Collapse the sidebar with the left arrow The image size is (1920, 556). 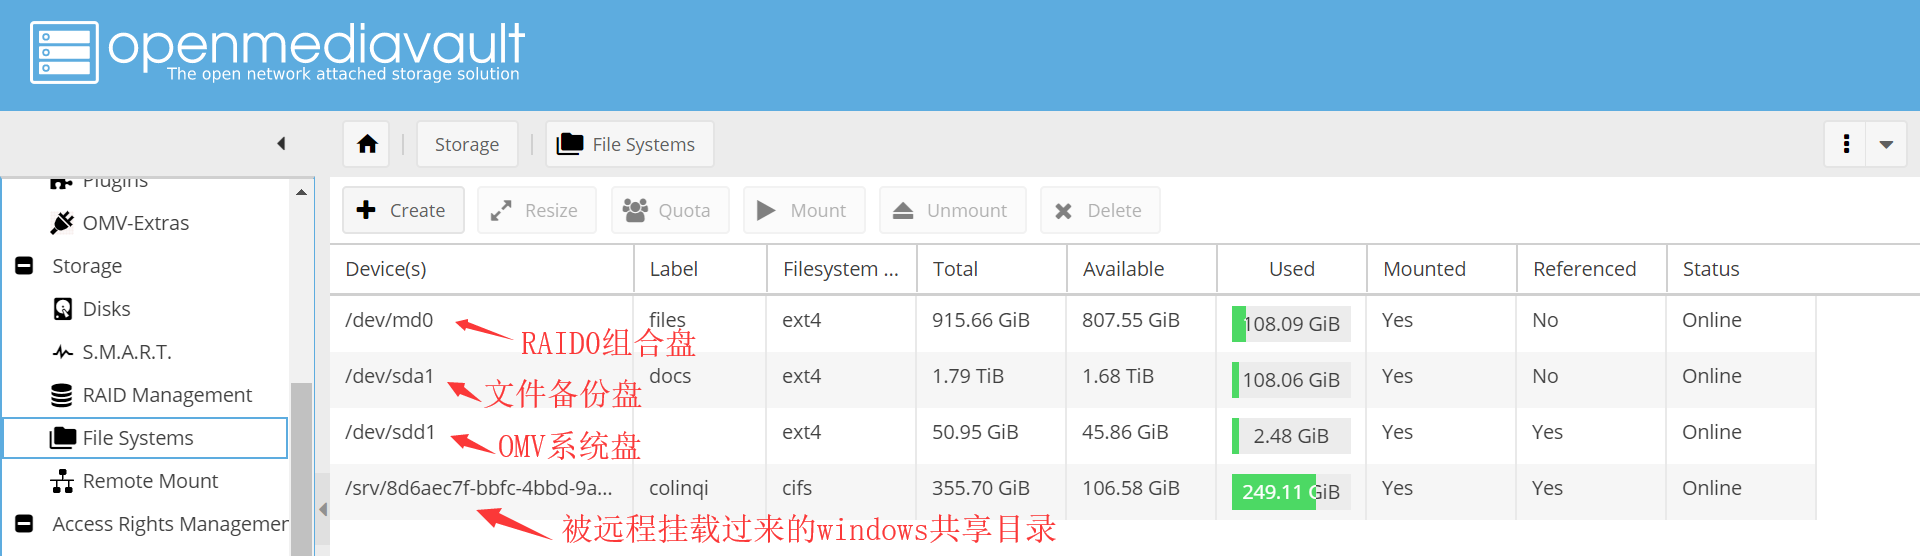282,144
